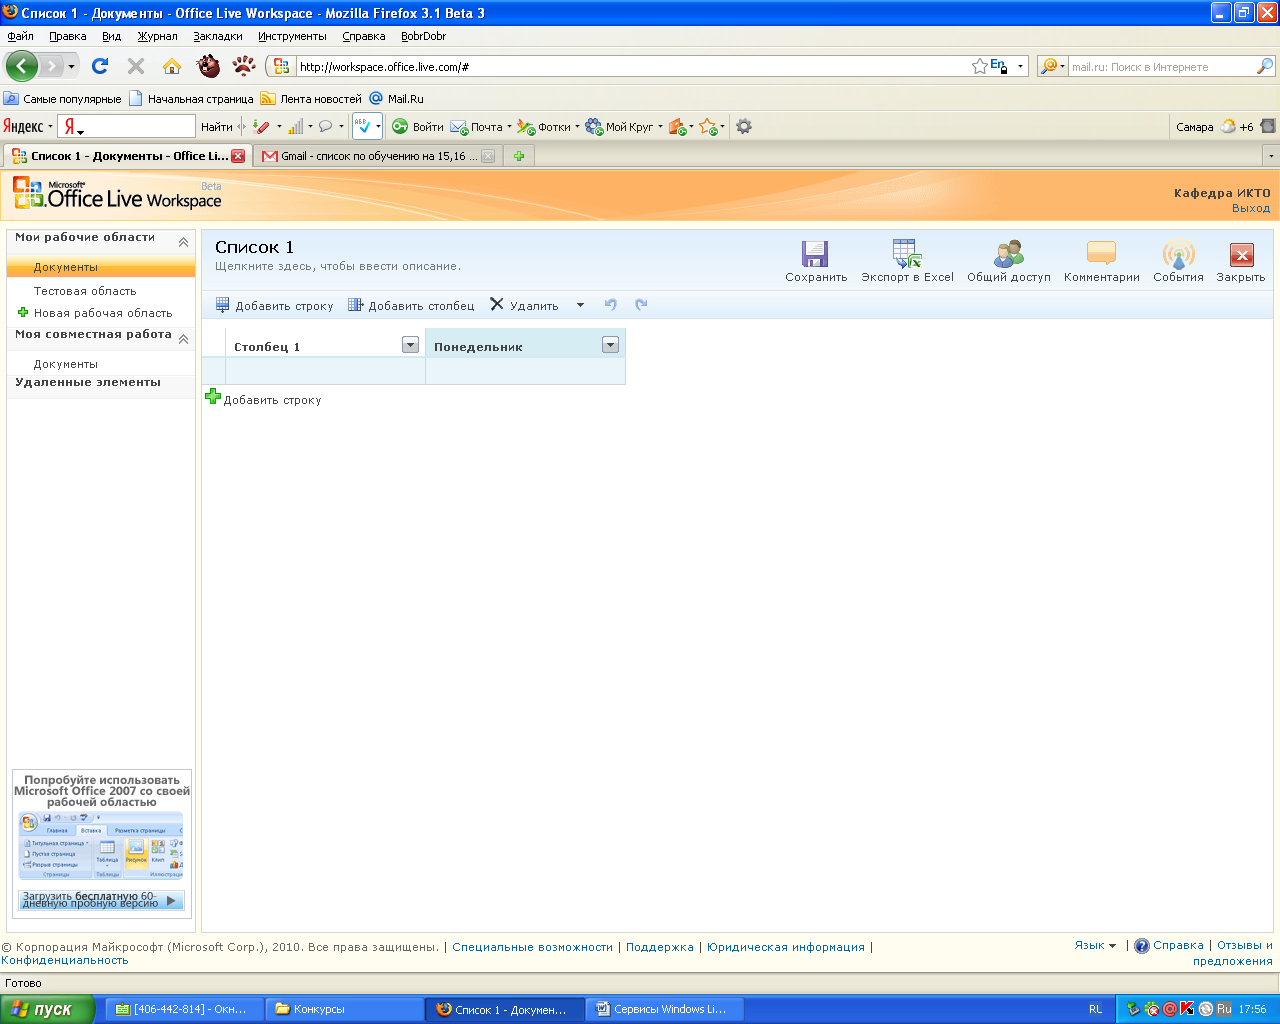Click the Firefox back button
This screenshot has height=1024, width=1280.
[x=21, y=66]
